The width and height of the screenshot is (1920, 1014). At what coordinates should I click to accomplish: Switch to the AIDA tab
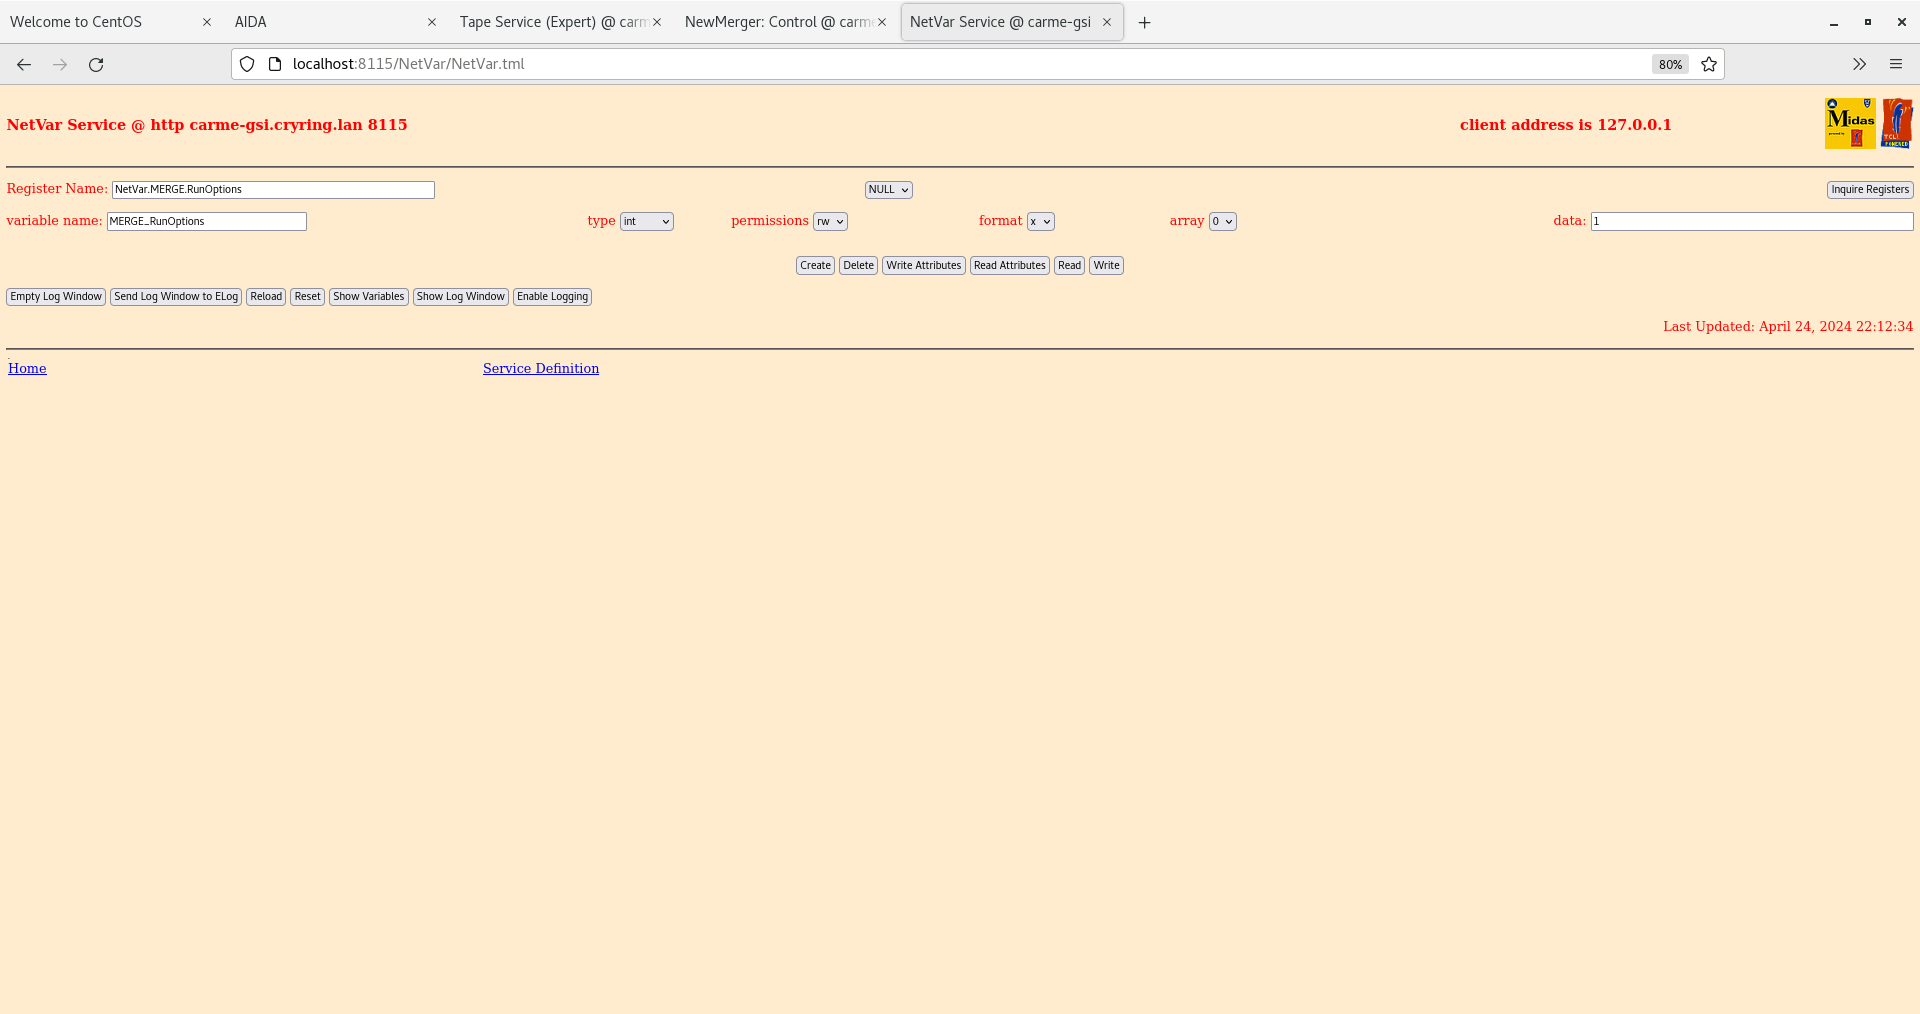[337, 22]
